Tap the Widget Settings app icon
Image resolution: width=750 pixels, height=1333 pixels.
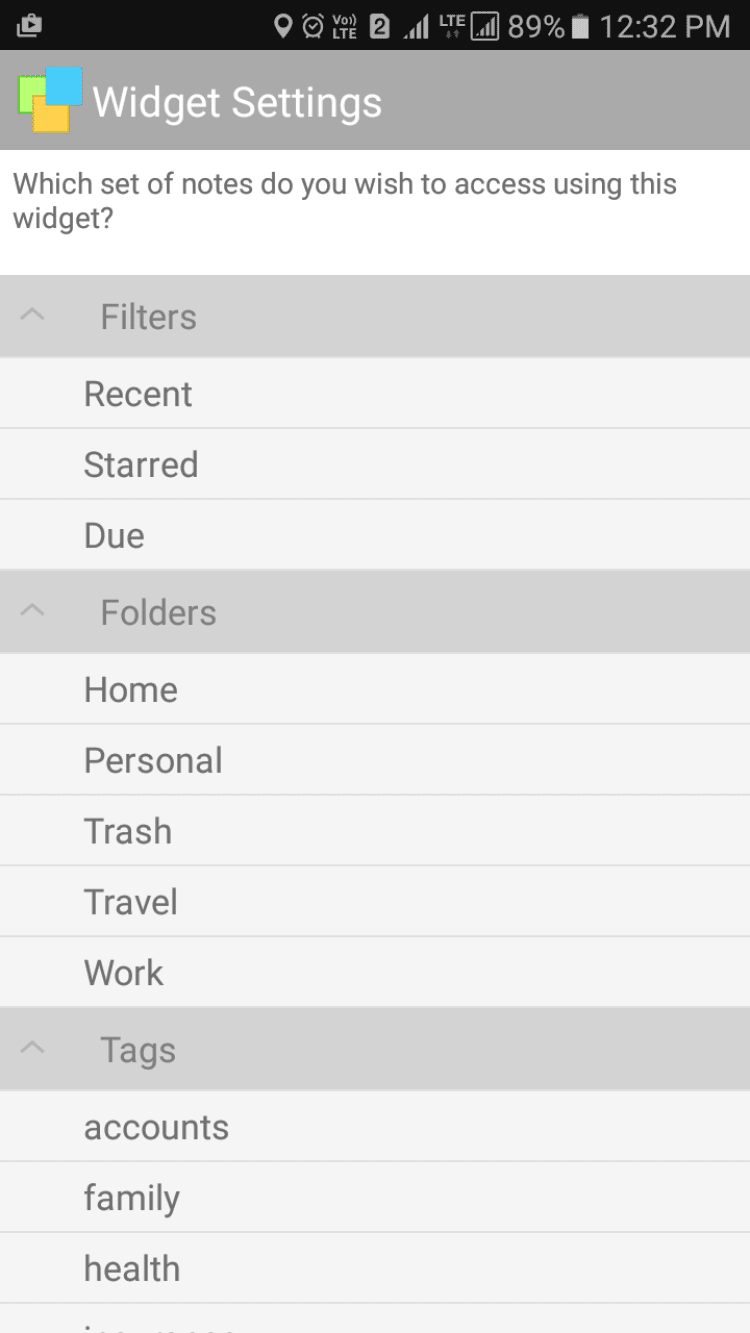pyautogui.click(x=49, y=100)
